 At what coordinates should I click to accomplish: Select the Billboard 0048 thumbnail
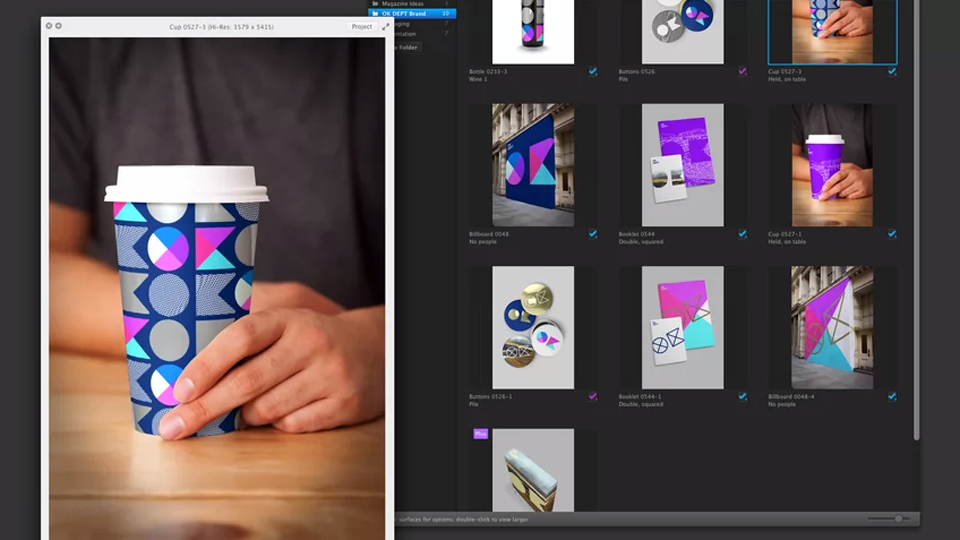(533, 165)
